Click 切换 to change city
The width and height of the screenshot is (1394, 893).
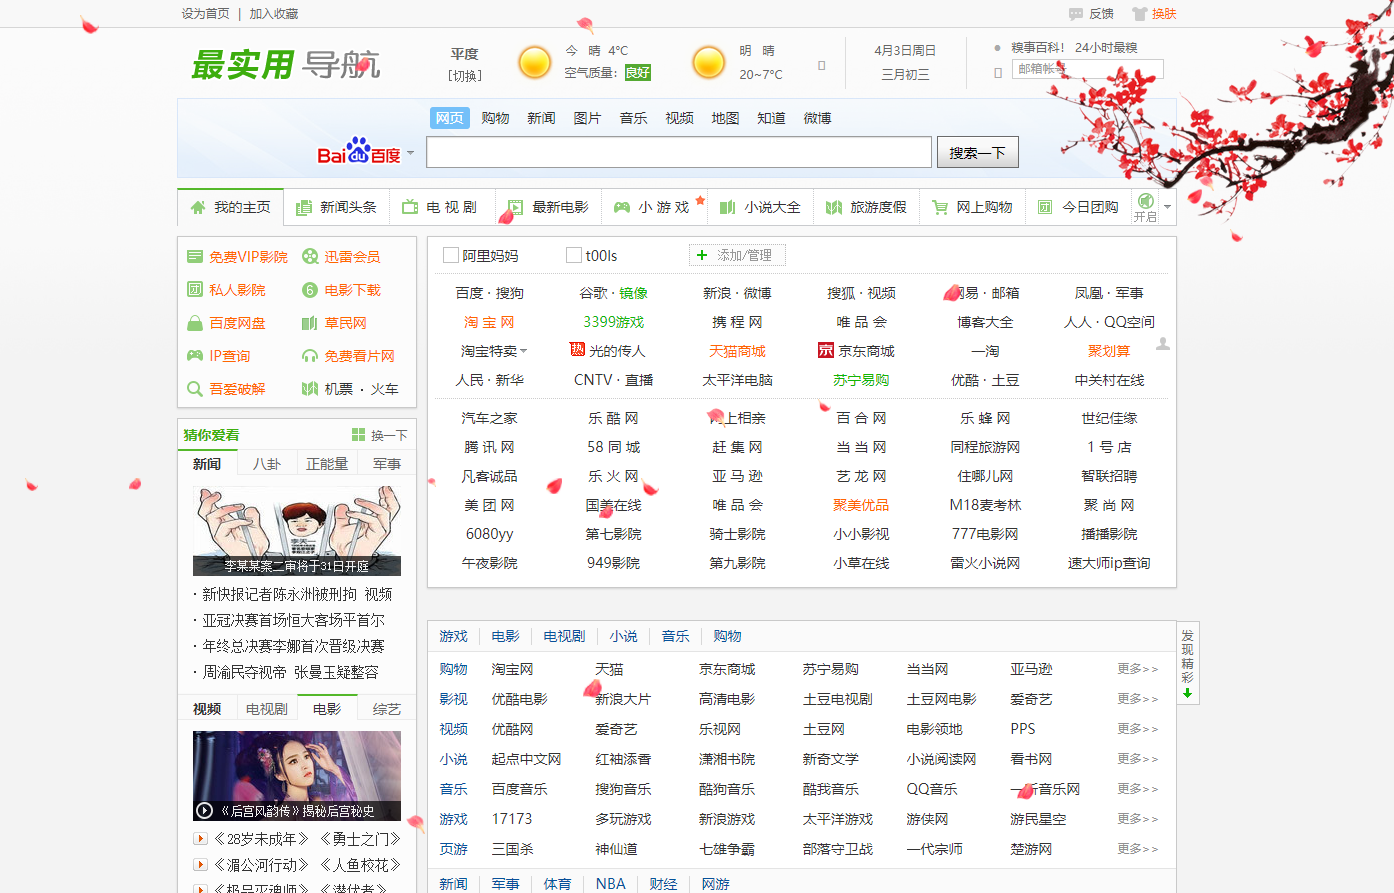[465, 76]
